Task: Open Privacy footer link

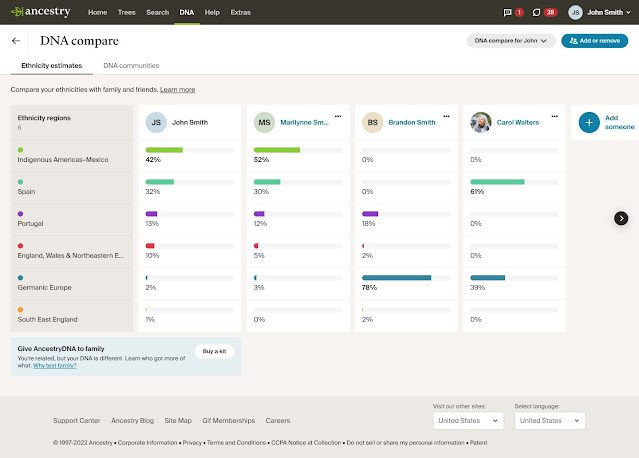Action: point(192,443)
